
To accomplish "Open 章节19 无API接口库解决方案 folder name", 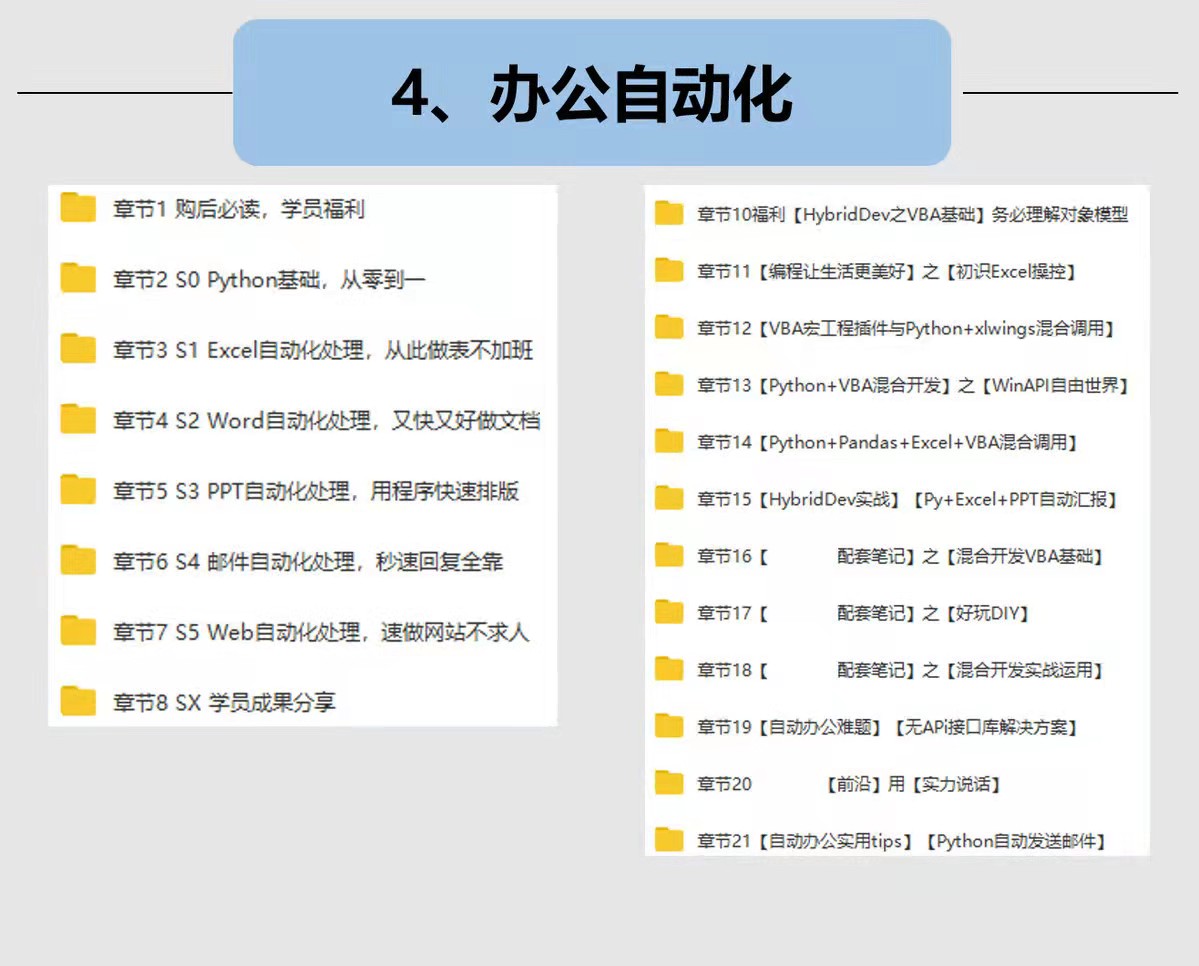I will 888,727.
